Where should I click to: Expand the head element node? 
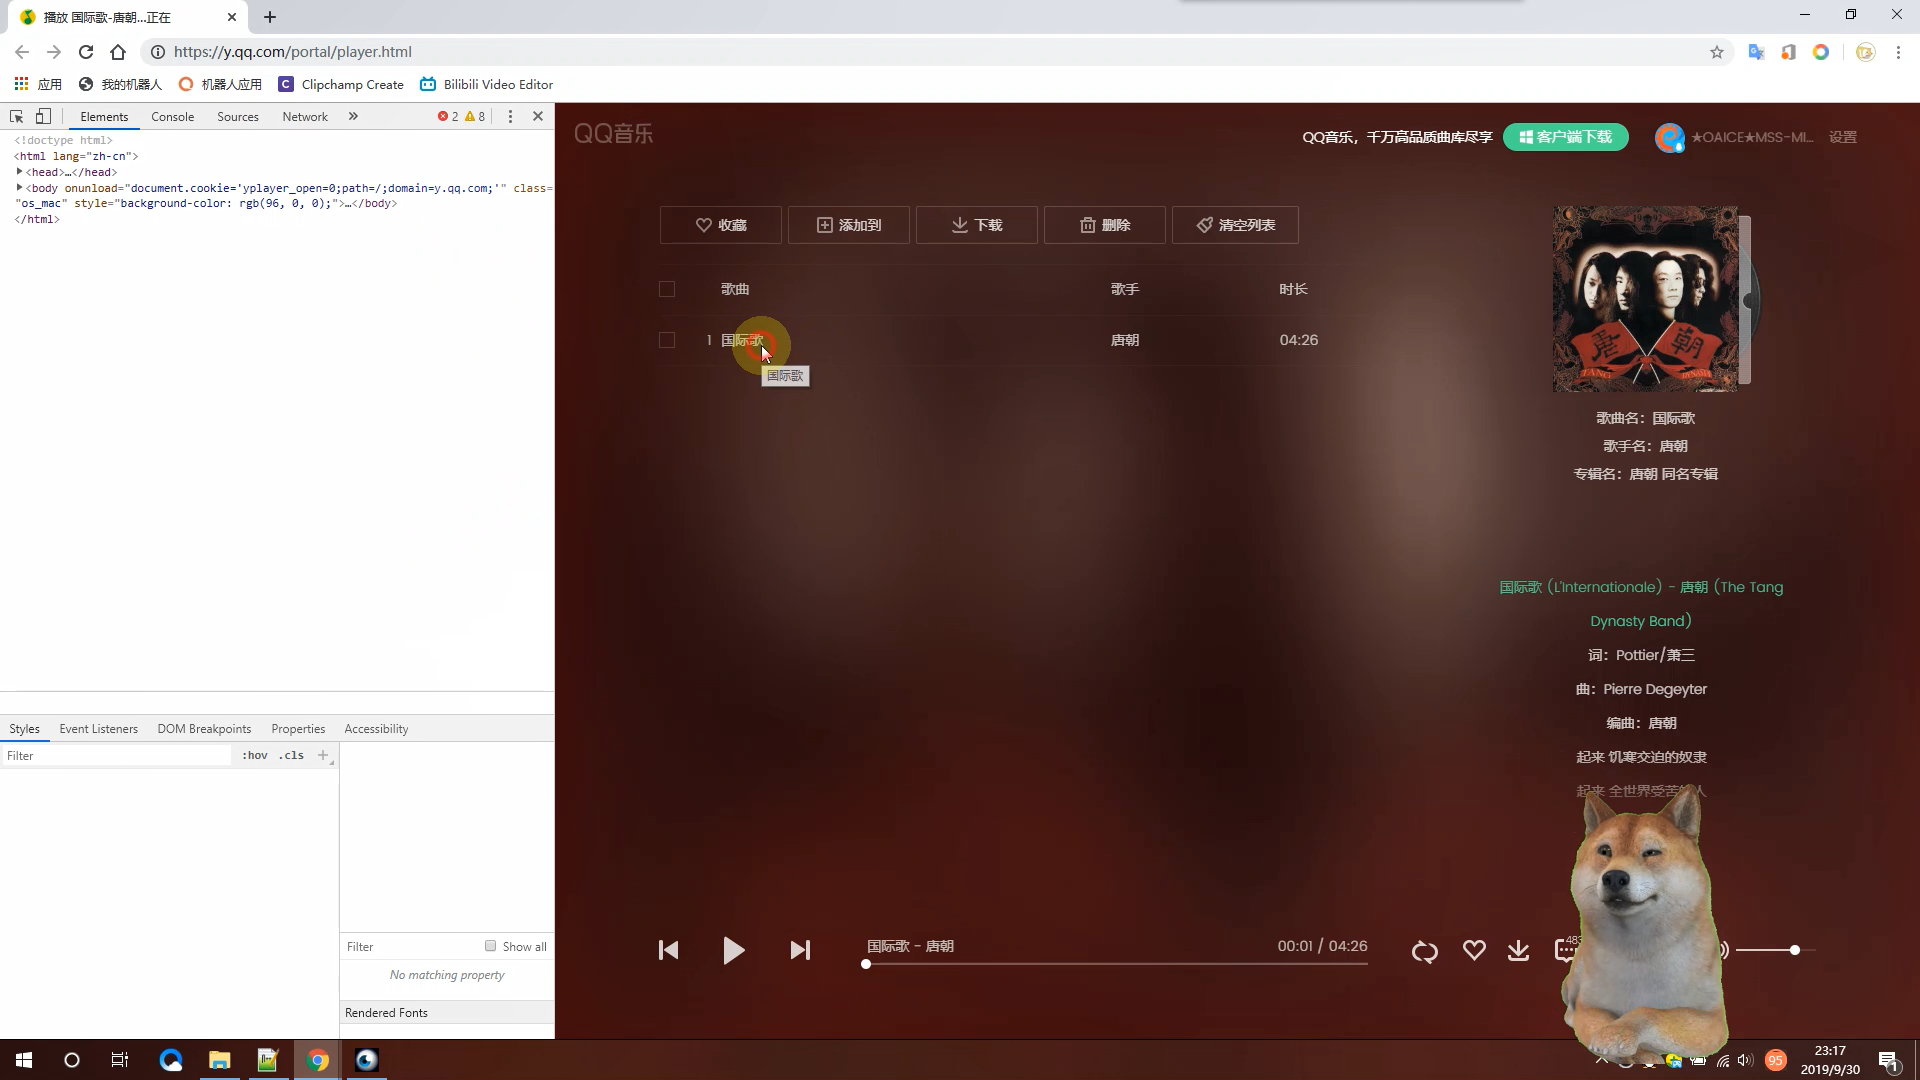19,172
